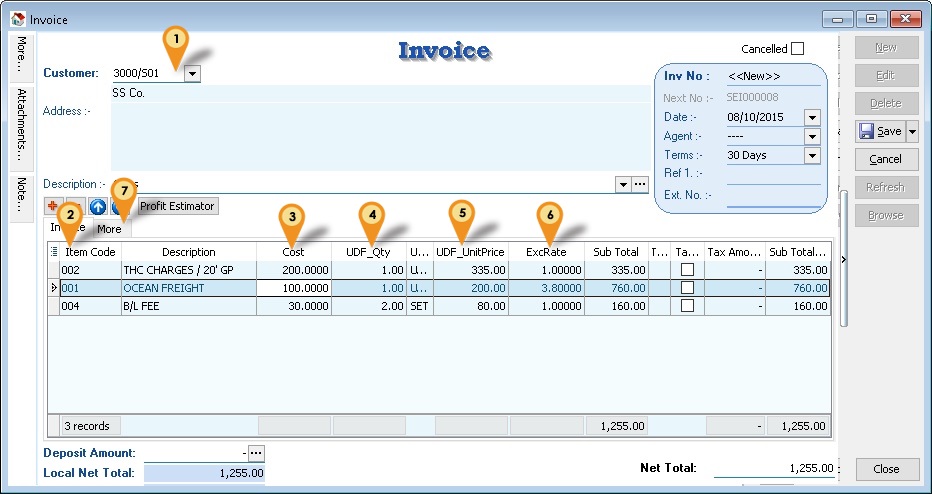Click the side panel collapse arrow

click(844, 259)
